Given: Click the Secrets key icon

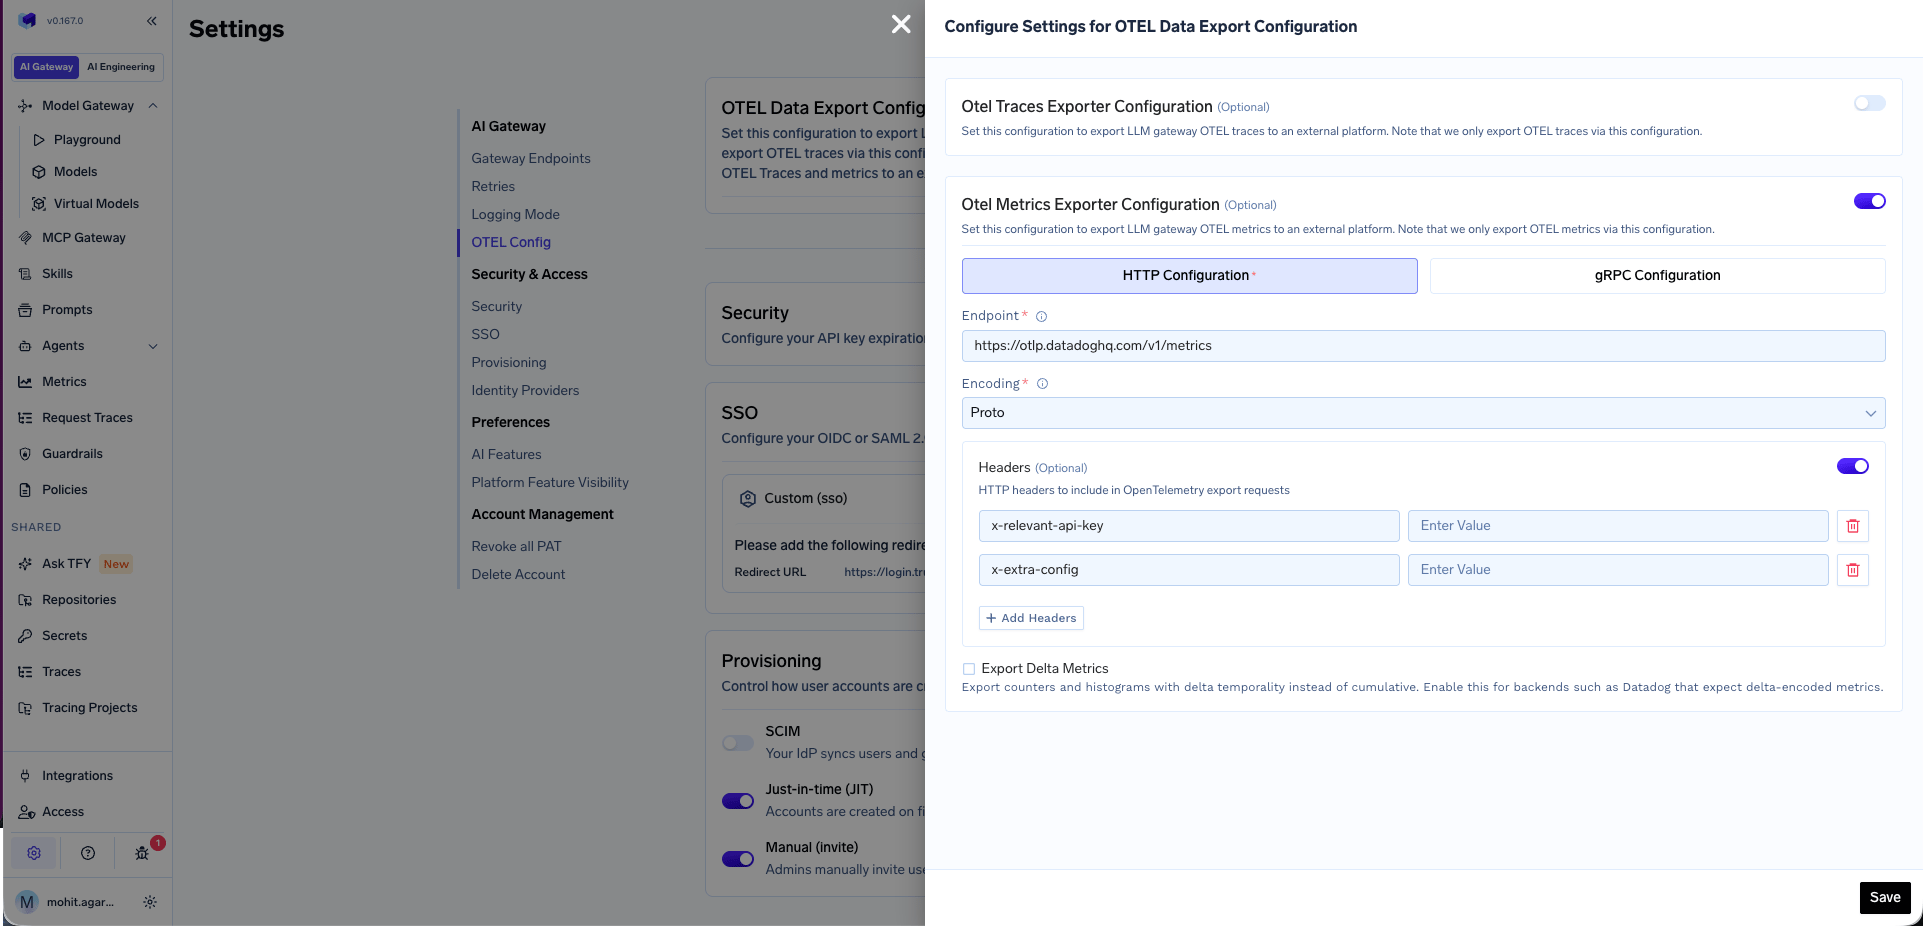Looking at the screenshot, I should 25,636.
